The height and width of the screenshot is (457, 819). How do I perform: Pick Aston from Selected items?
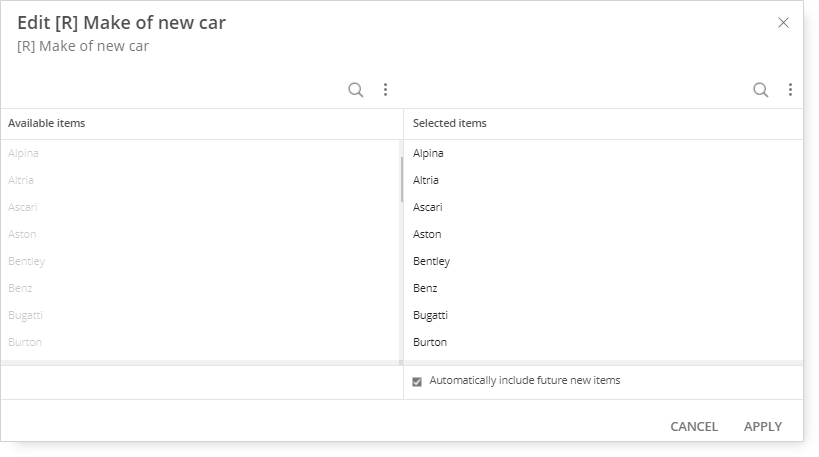click(603, 235)
